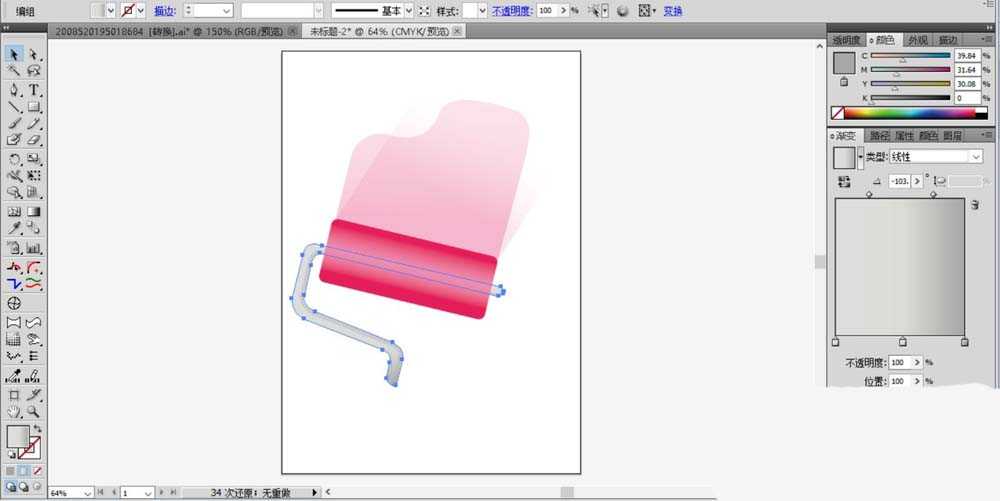The image size is (1000, 501).
Task: Expand the stroke weight dropdown
Action: (x=226, y=11)
